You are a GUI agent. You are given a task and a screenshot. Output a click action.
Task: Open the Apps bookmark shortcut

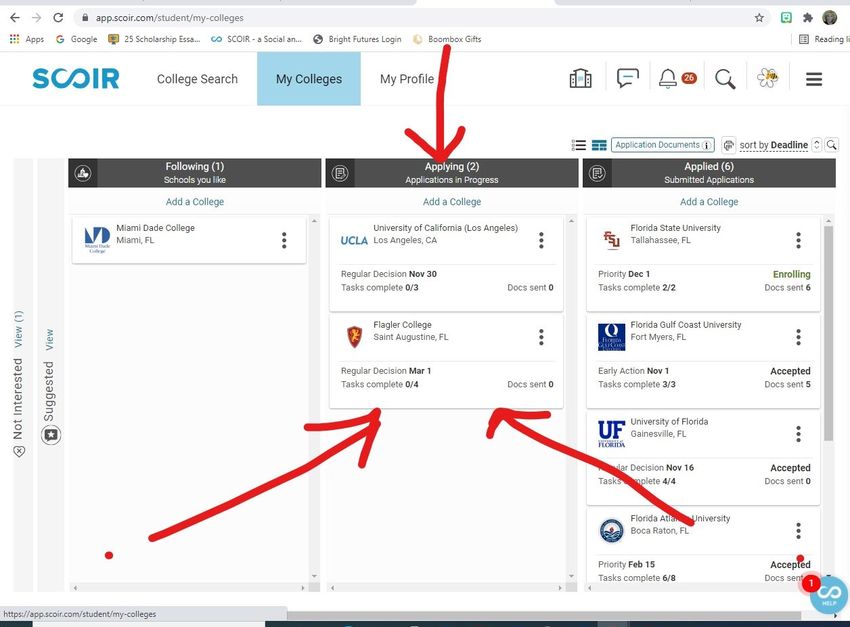(27, 39)
